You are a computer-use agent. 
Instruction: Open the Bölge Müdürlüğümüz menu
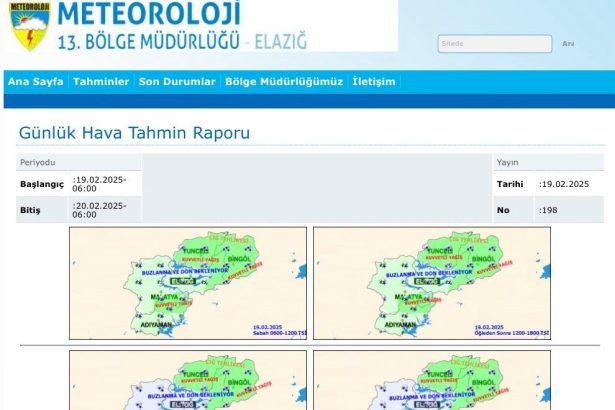pos(284,81)
